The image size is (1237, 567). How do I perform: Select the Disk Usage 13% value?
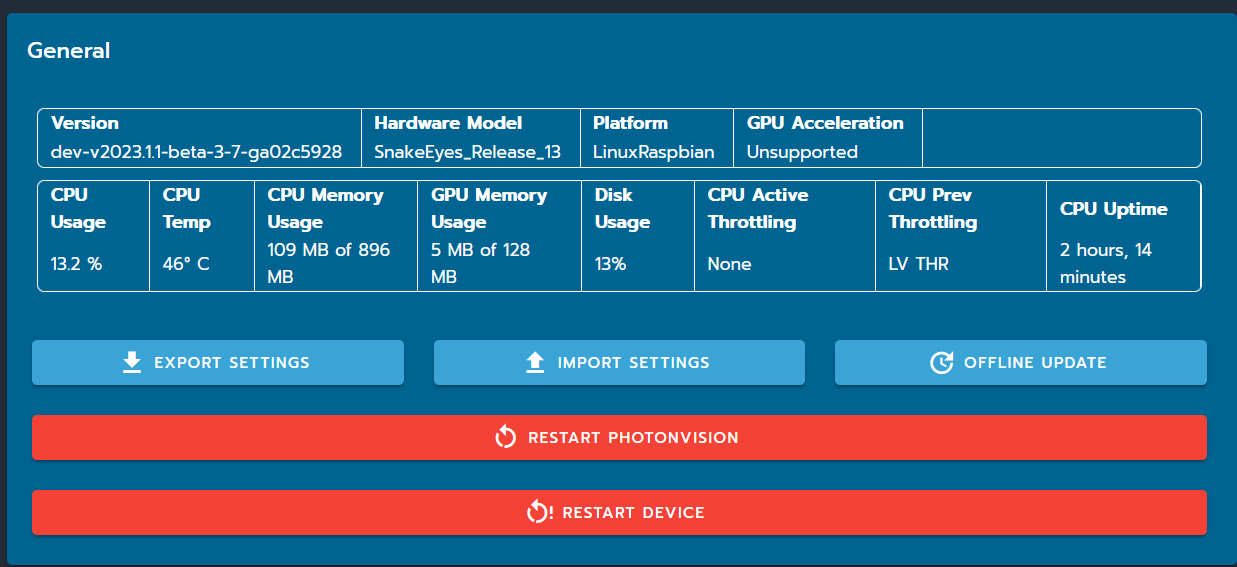[x=611, y=264]
